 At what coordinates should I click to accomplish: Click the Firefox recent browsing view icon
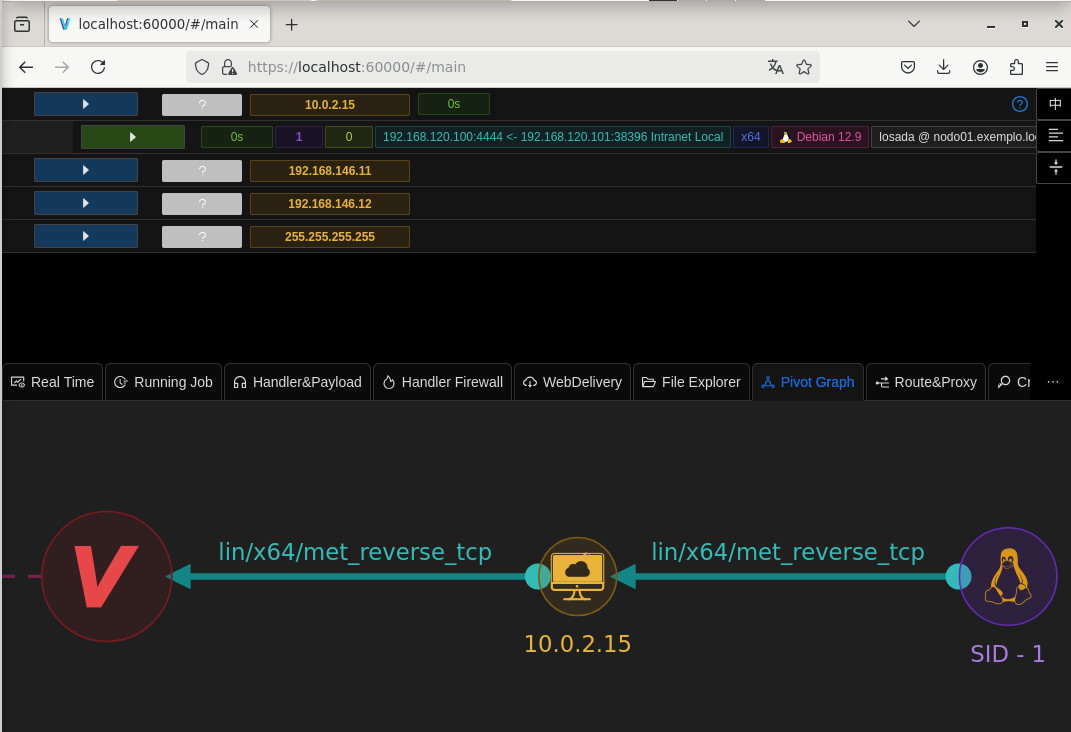(22, 25)
